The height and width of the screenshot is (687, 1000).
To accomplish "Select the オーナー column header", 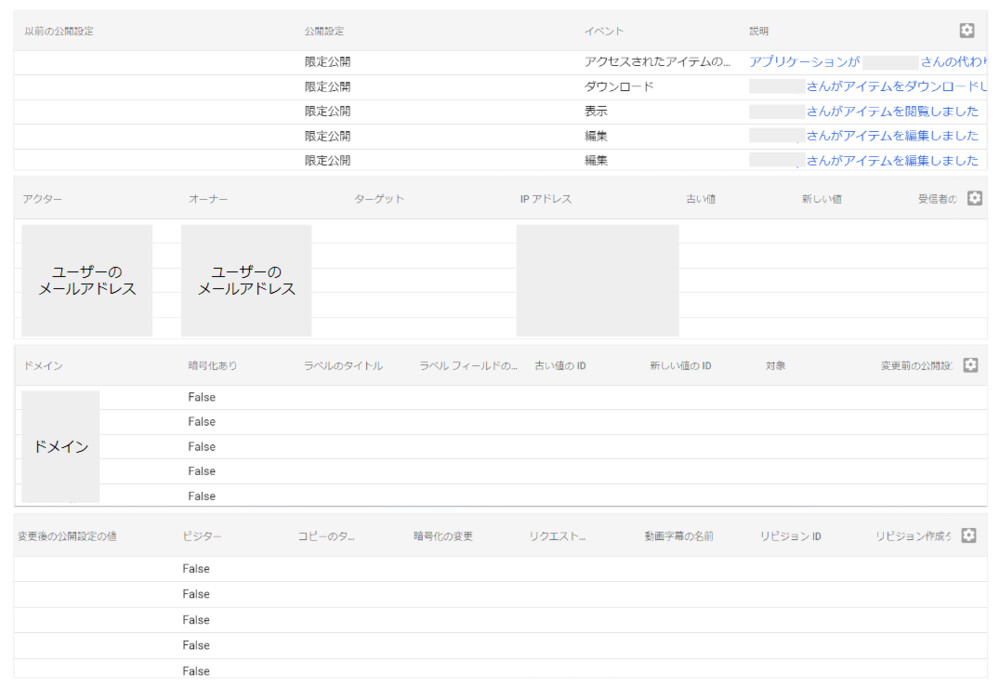I will pos(208,199).
